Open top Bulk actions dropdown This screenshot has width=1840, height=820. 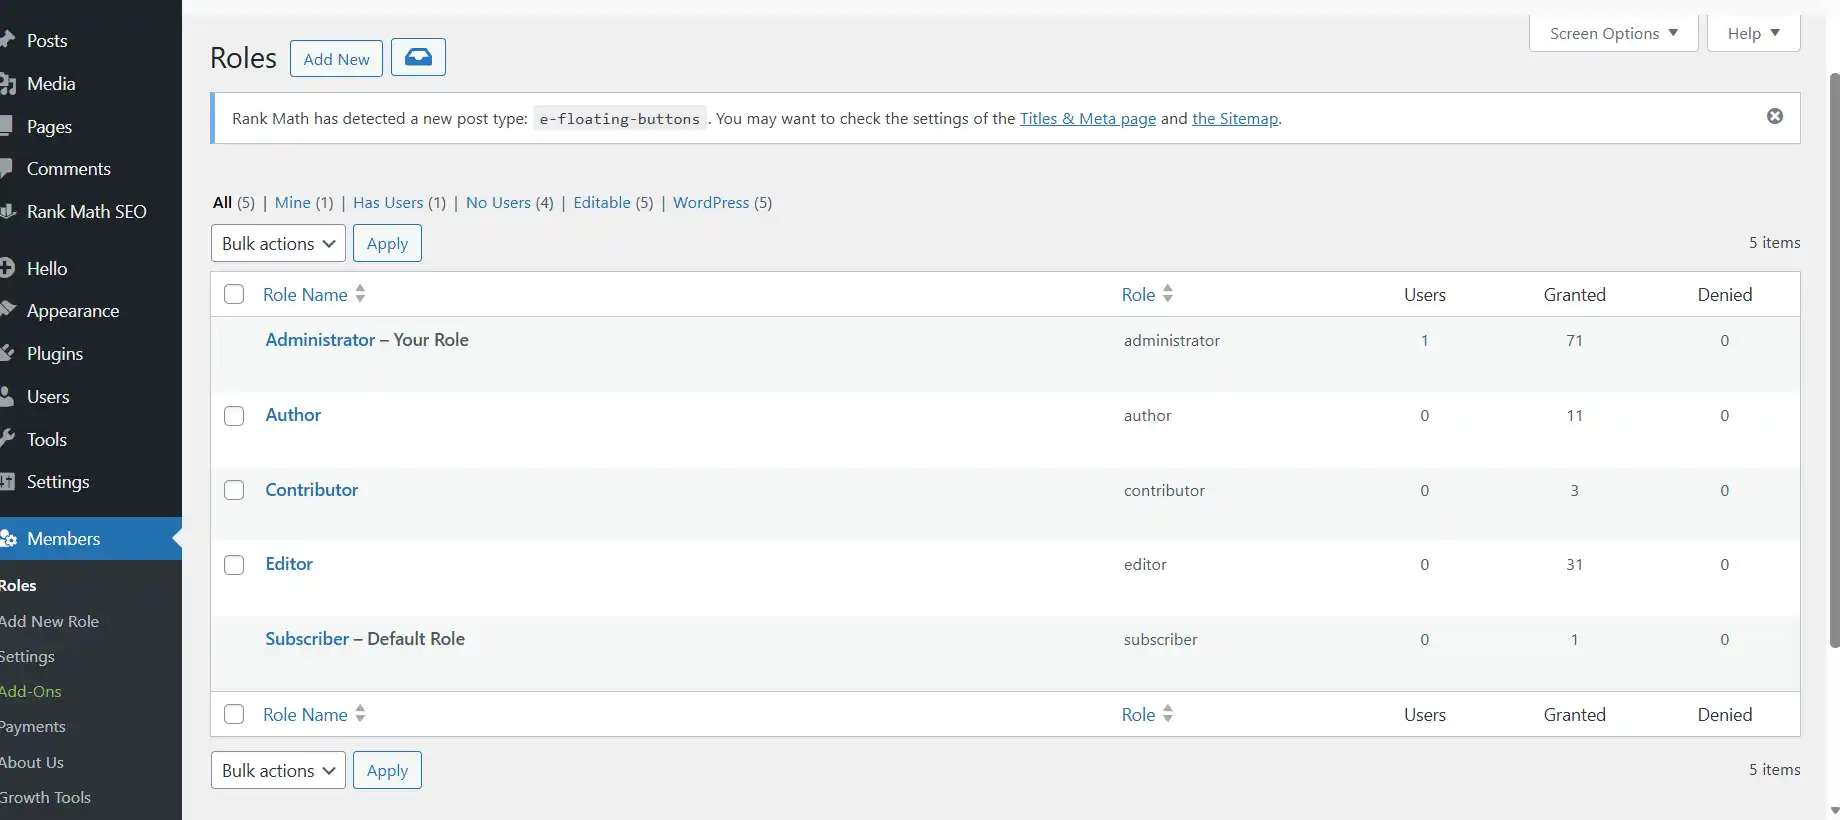(278, 243)
